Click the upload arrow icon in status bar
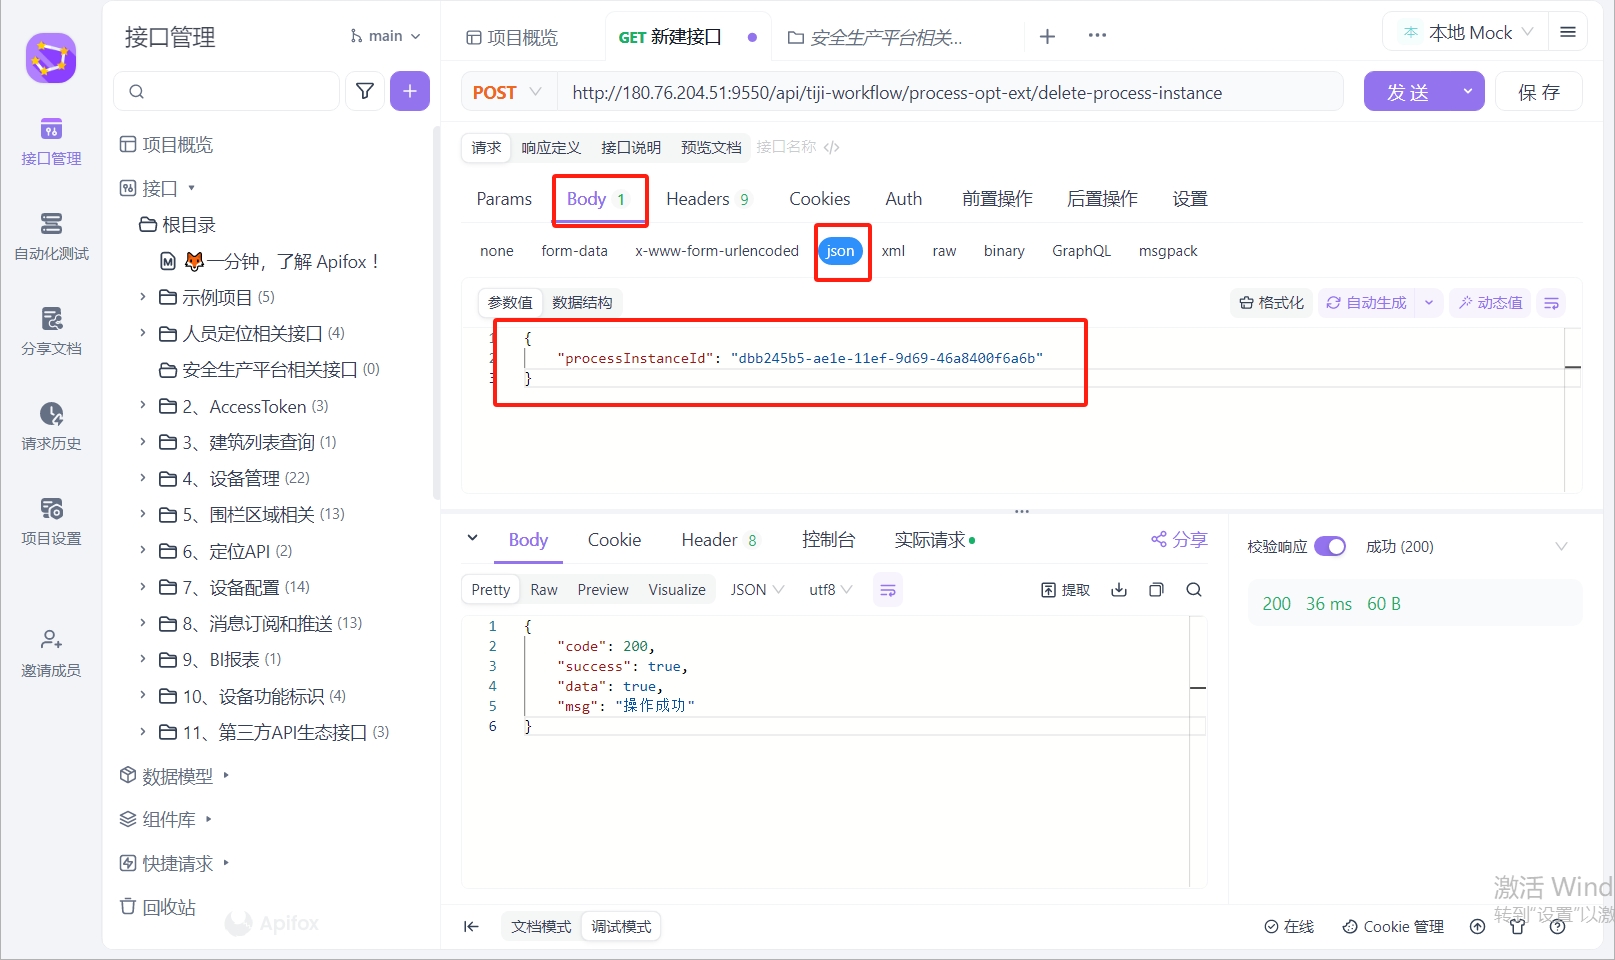This screenshot has height=960, width=1615. (1477, 927)
